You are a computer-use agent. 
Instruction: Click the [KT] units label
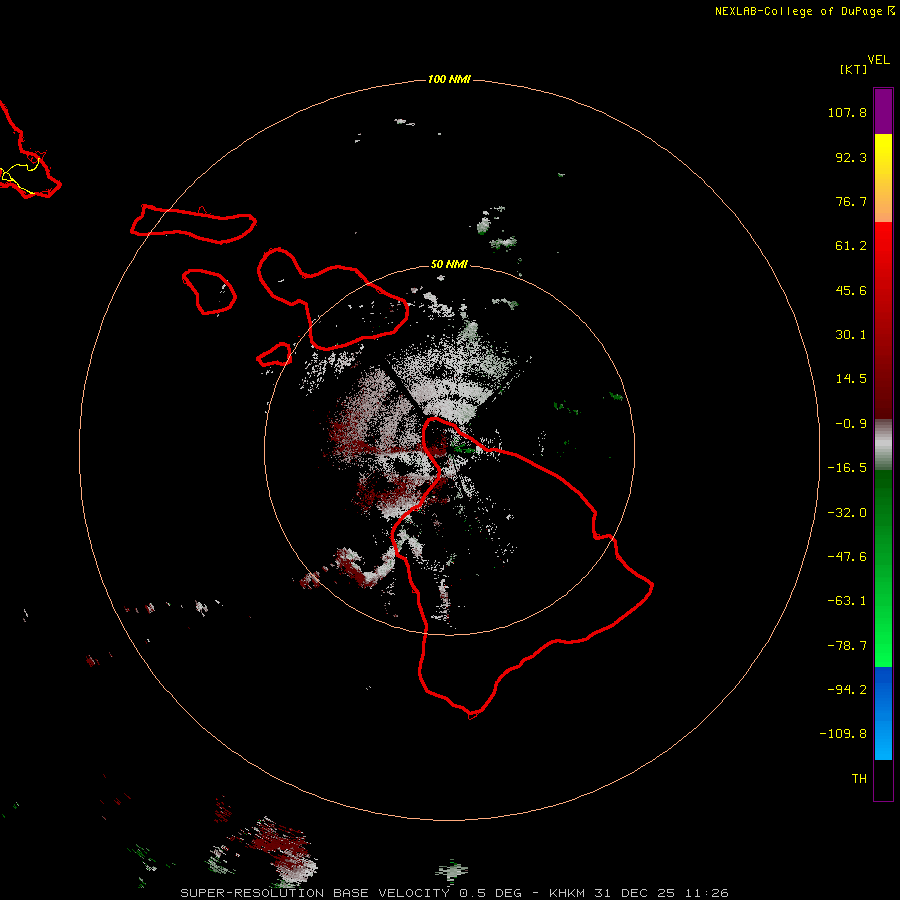click(x=854, y=69)
